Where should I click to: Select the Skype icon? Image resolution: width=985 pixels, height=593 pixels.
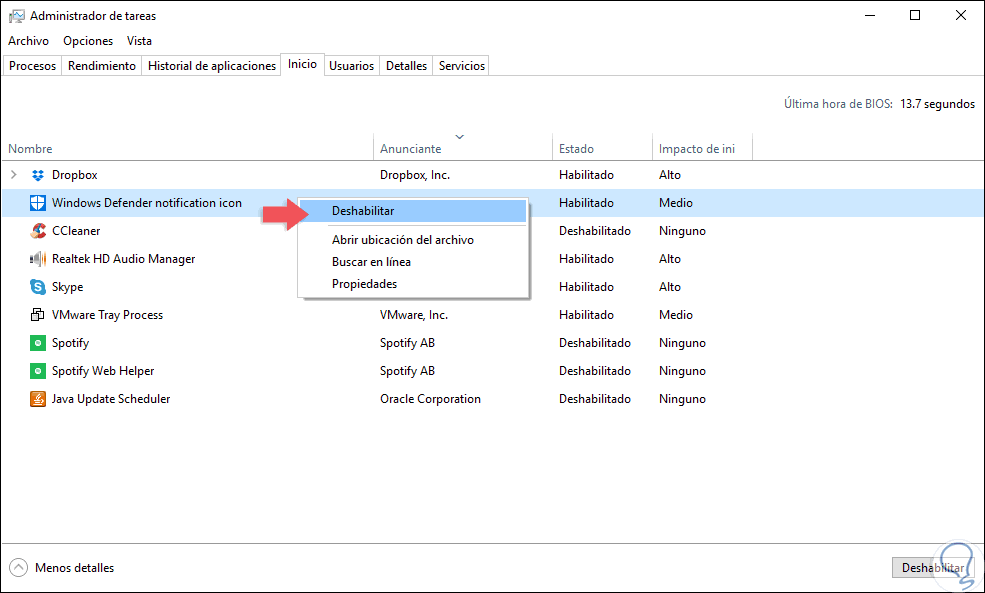tap(38, 287)
